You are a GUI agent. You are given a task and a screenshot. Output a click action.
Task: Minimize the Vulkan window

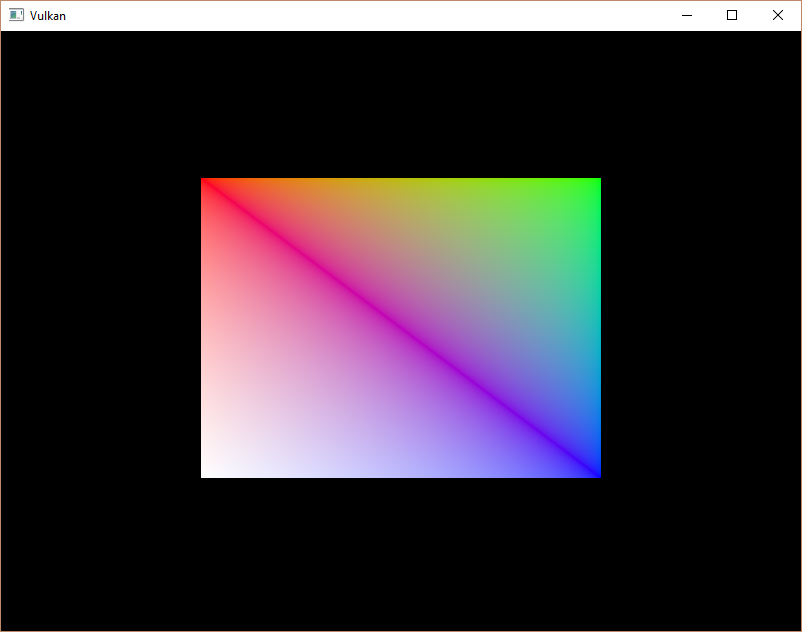686,15
